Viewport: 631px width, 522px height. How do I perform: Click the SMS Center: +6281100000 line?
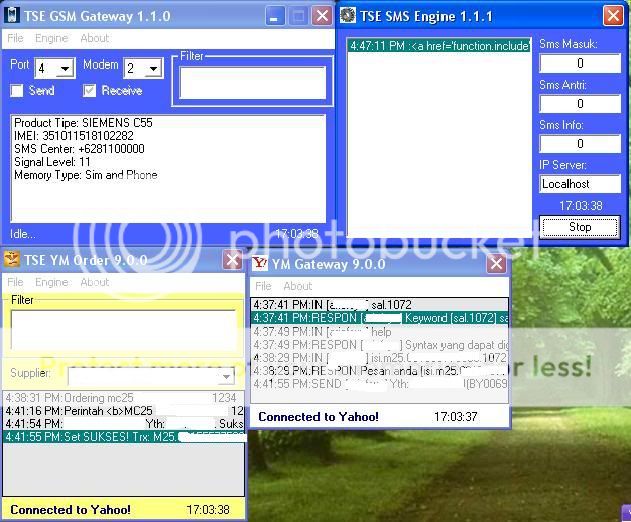click(79, 149)
